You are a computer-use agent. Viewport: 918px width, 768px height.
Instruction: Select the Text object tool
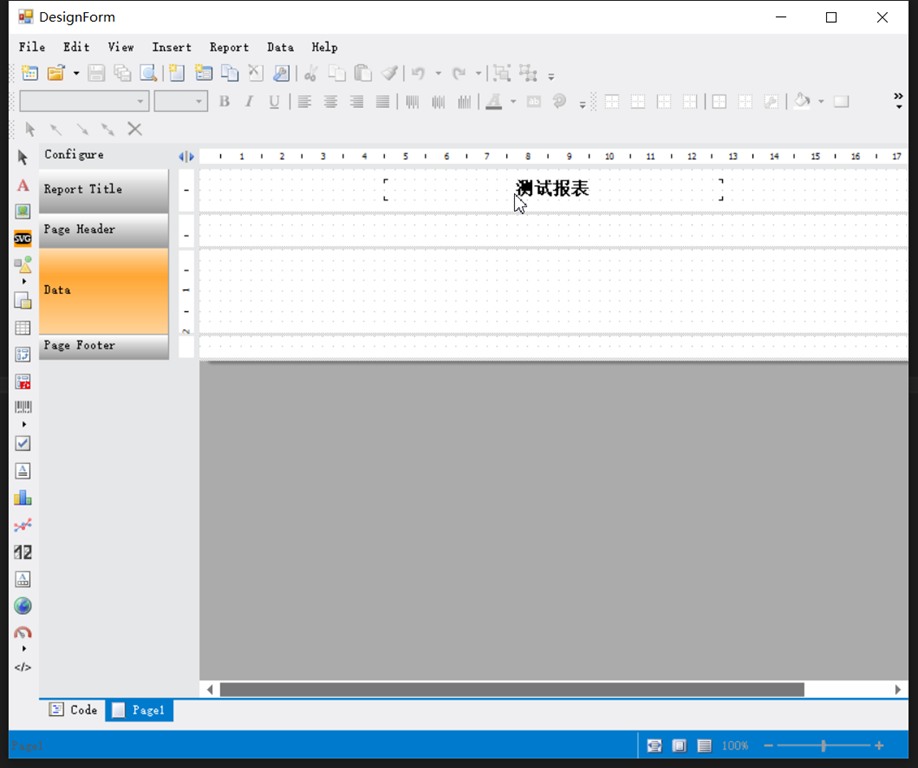tap(23, 185)
